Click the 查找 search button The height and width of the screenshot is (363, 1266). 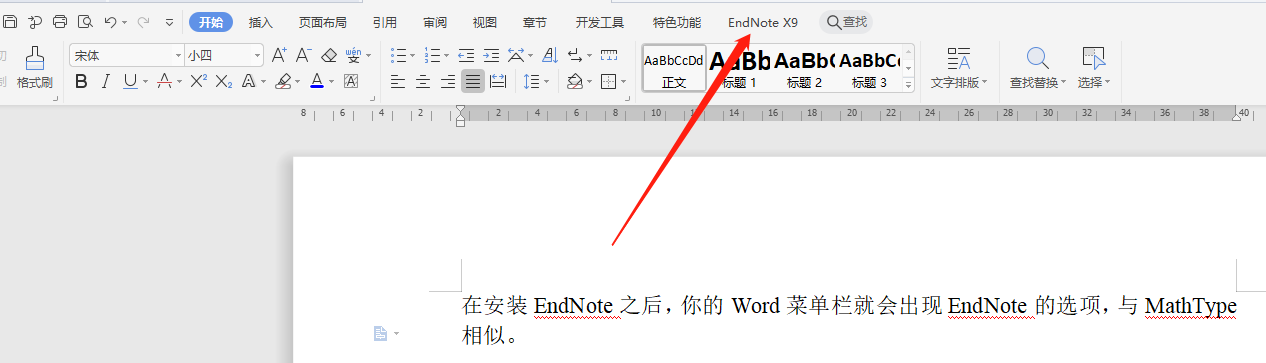tap(846, 22)
